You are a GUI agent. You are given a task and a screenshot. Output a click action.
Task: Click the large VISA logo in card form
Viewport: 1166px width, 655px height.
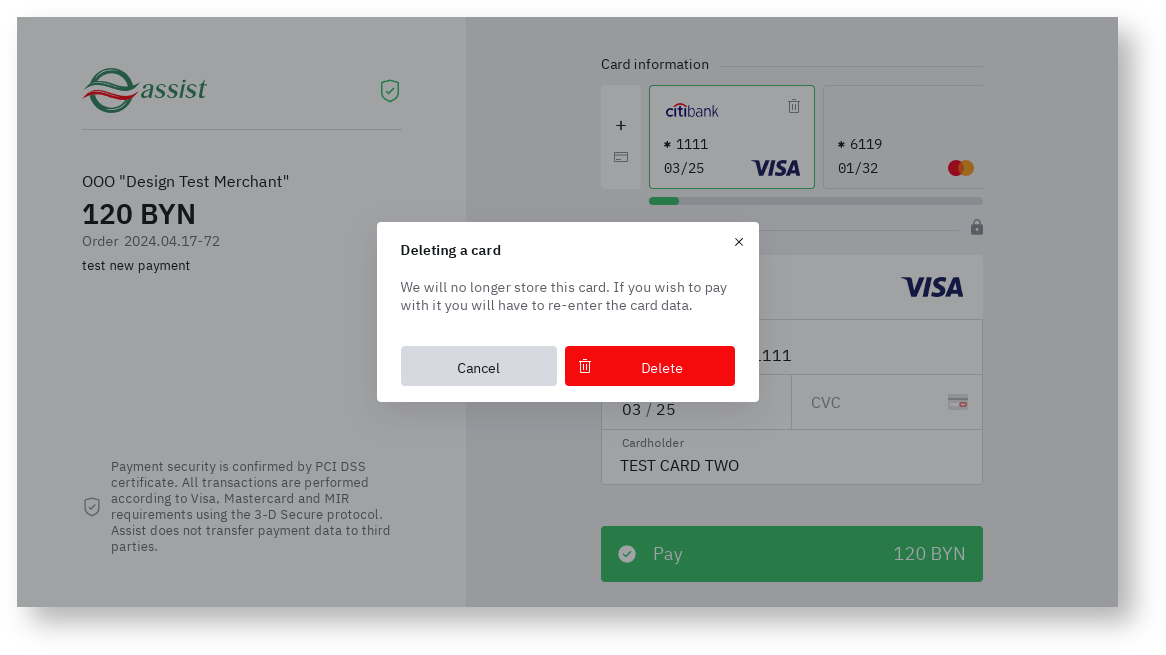click(932, 288)
